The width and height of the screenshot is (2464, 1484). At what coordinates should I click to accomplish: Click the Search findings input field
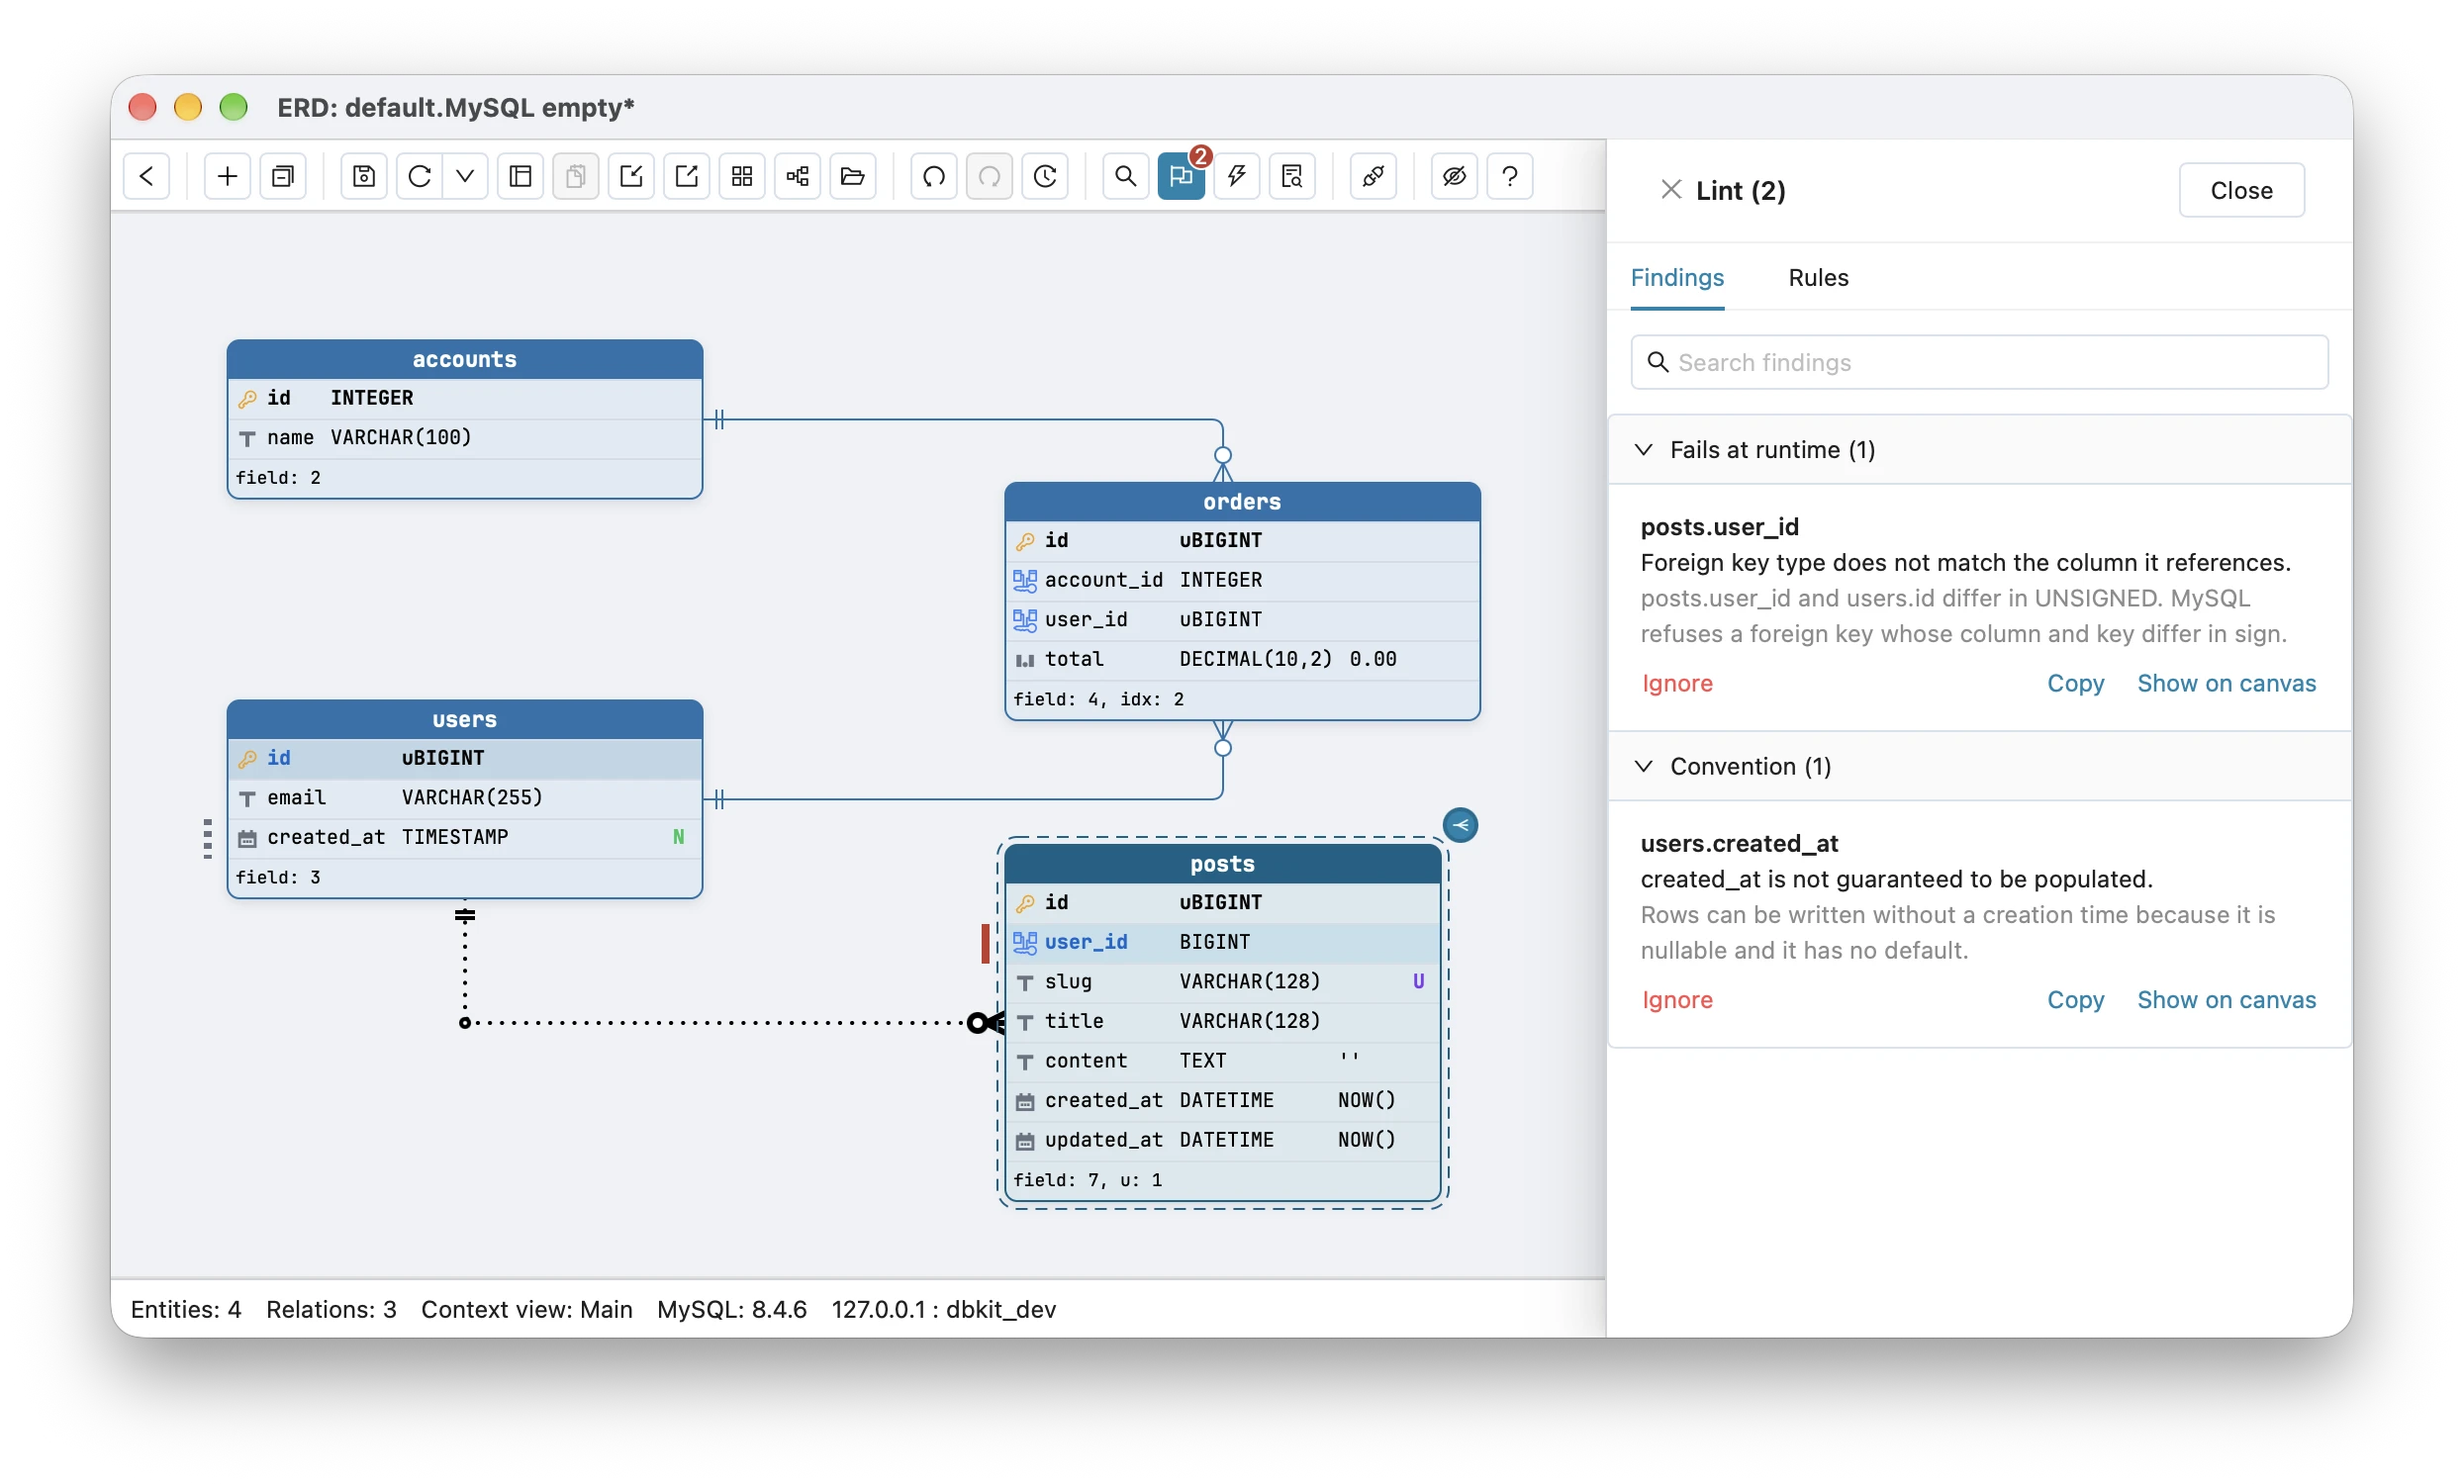pyautogui.click(x=1979, y=362)
